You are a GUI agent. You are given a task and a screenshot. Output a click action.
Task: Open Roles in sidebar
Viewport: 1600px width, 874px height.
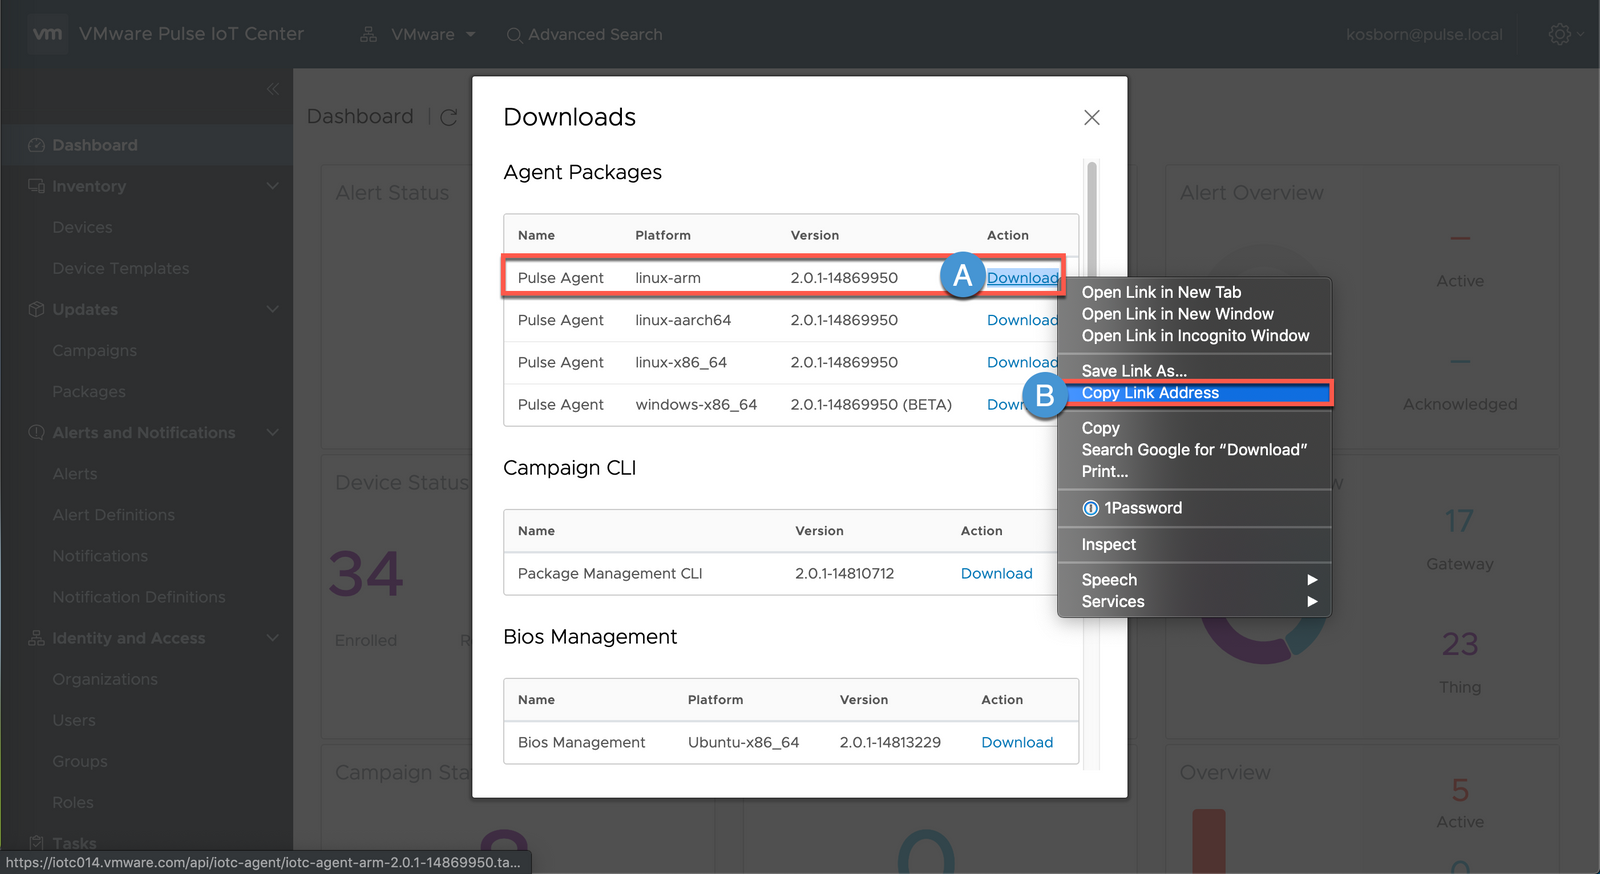click(73, 803)
